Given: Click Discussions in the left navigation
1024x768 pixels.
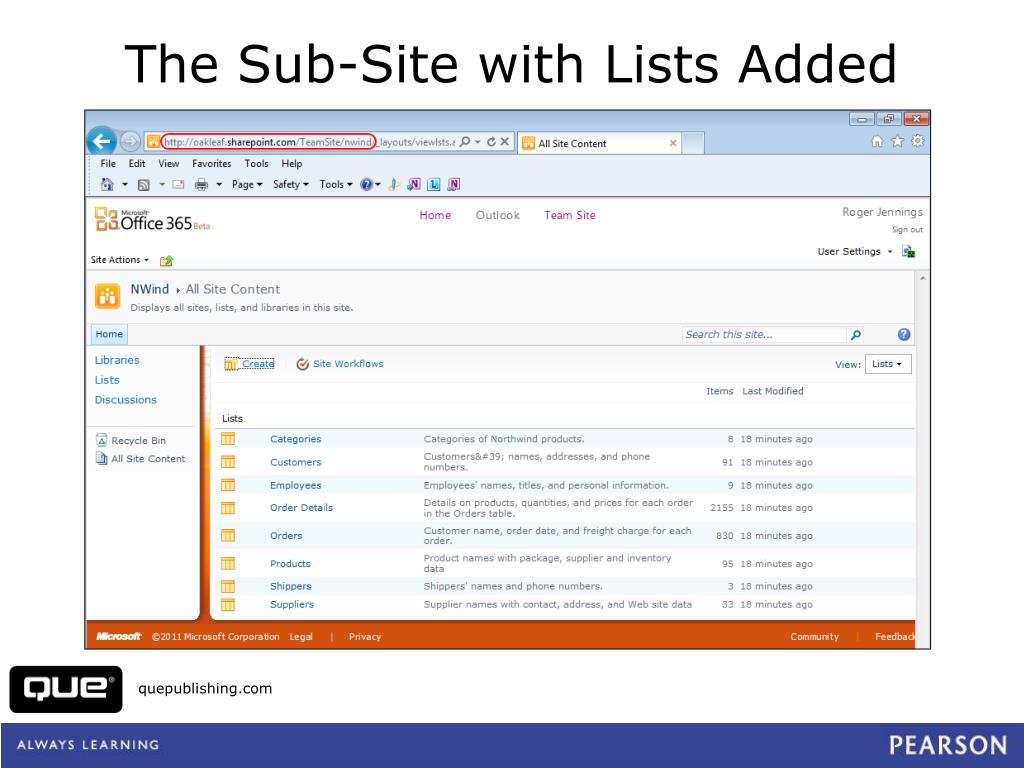Looking at the screenshot, I should [125, 400].
